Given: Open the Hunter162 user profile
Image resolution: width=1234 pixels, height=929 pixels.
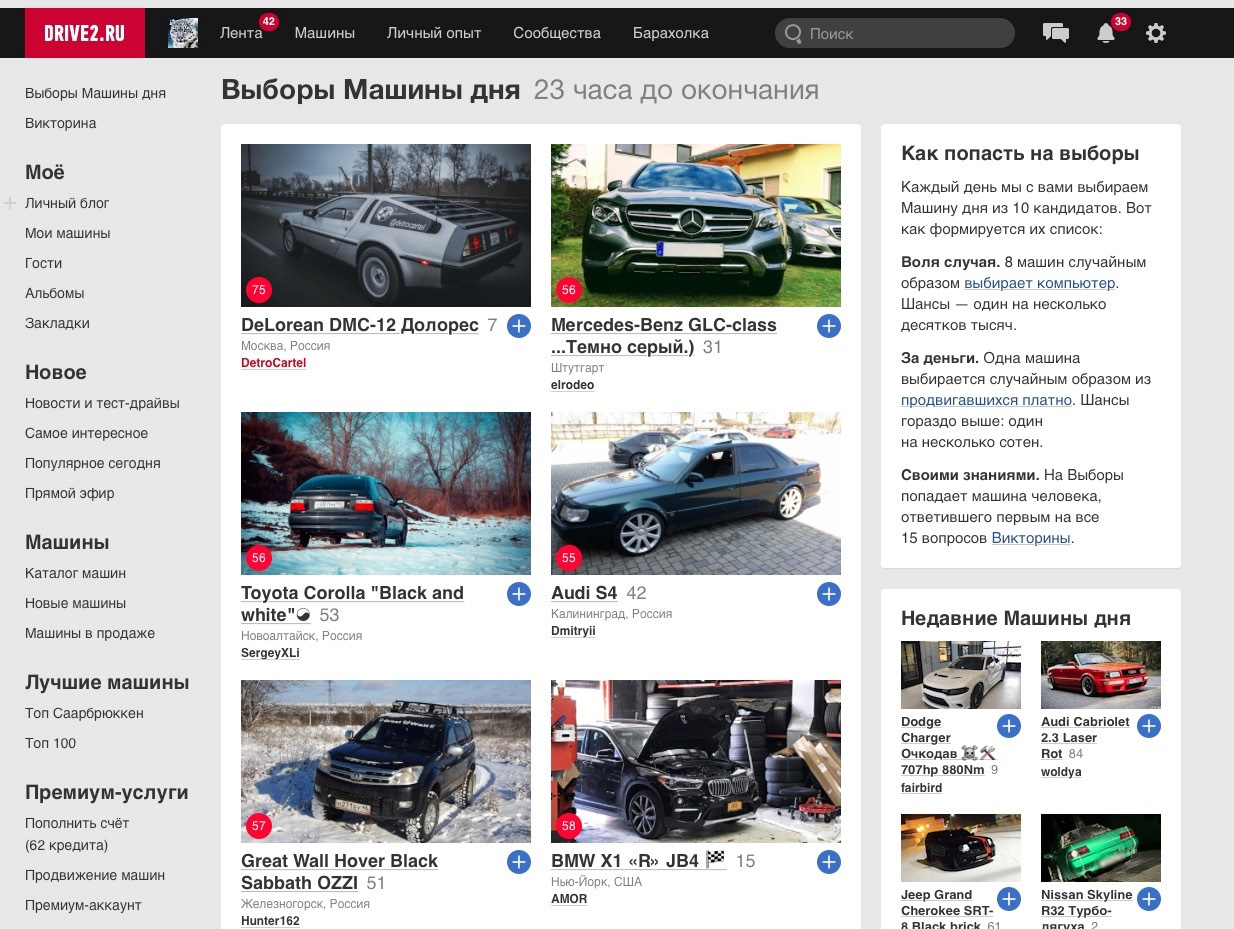Looking at the screenshot, I should (270, 921).
